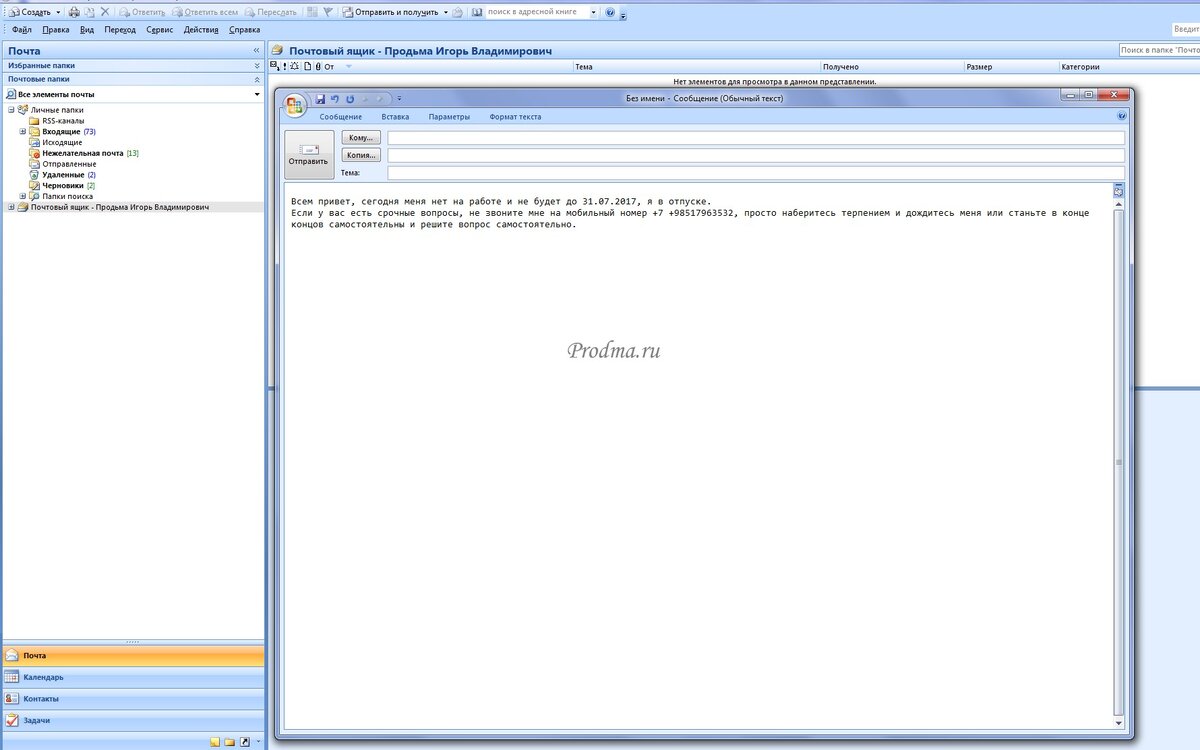Screen dimensions: 1200x750
Task: Open help in the message window
Action: [x=1122, y=116]
